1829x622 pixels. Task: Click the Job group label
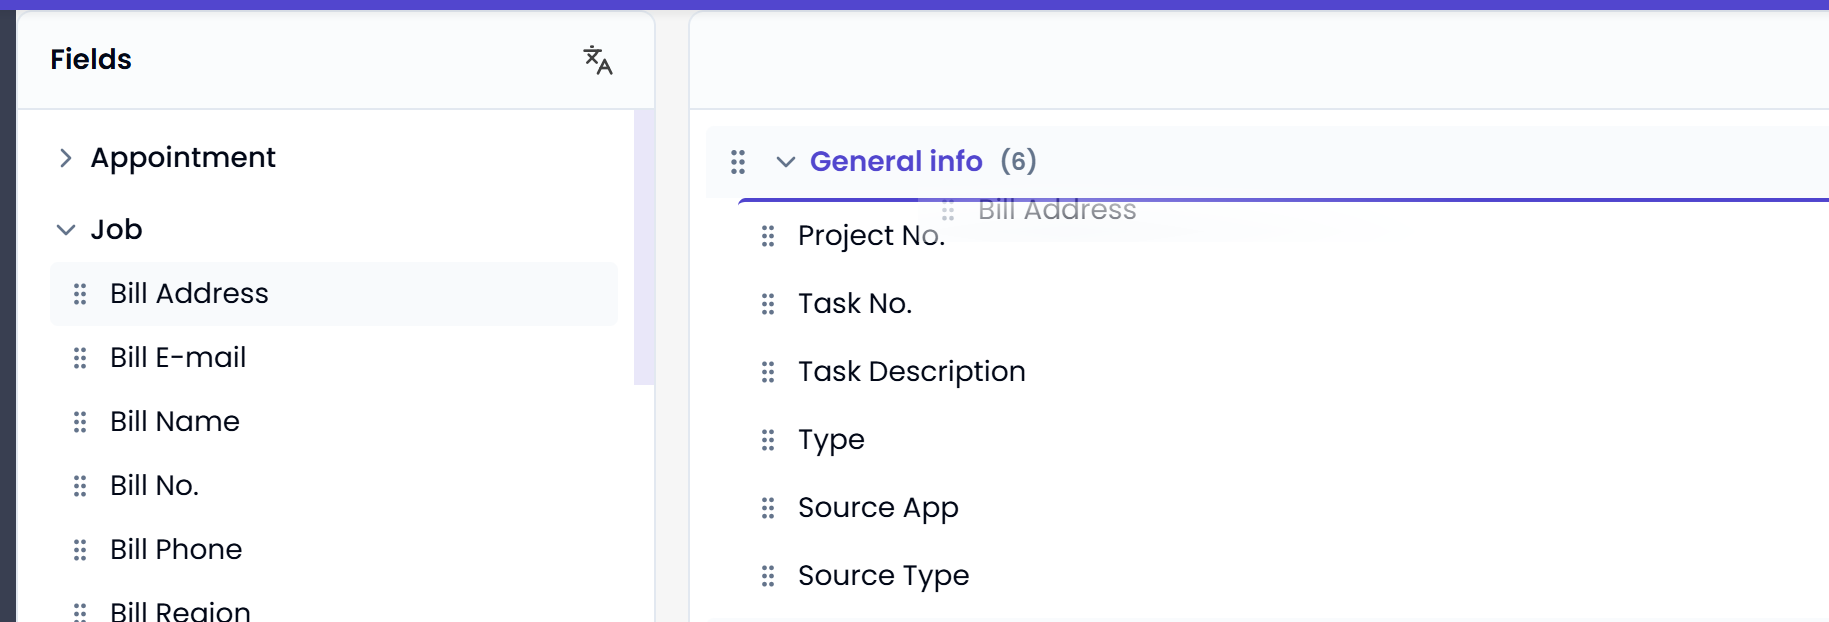[x=117, y=230]
